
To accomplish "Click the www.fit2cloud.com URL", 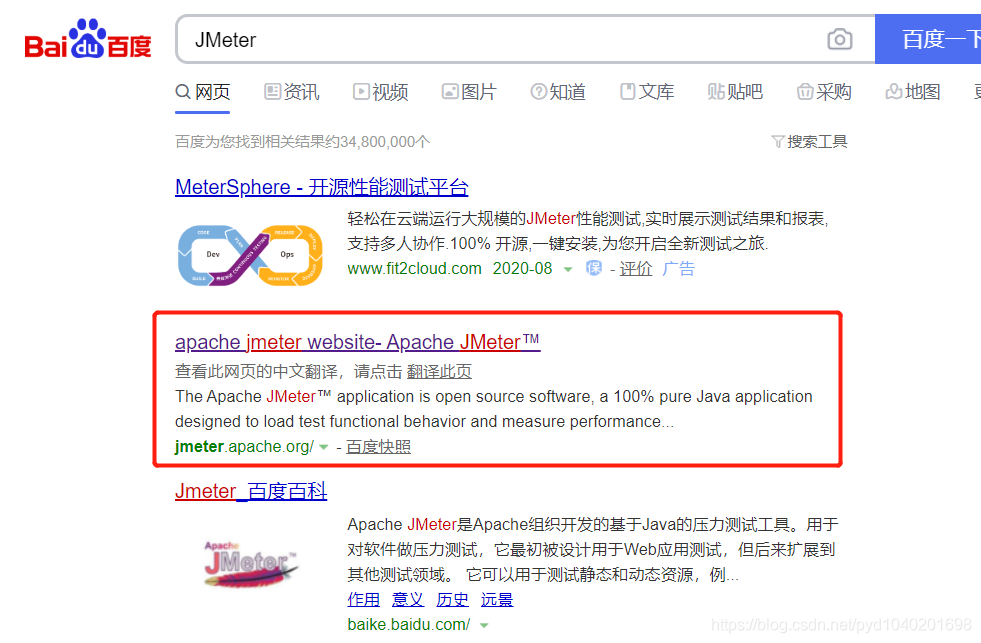I will point(414,269).
